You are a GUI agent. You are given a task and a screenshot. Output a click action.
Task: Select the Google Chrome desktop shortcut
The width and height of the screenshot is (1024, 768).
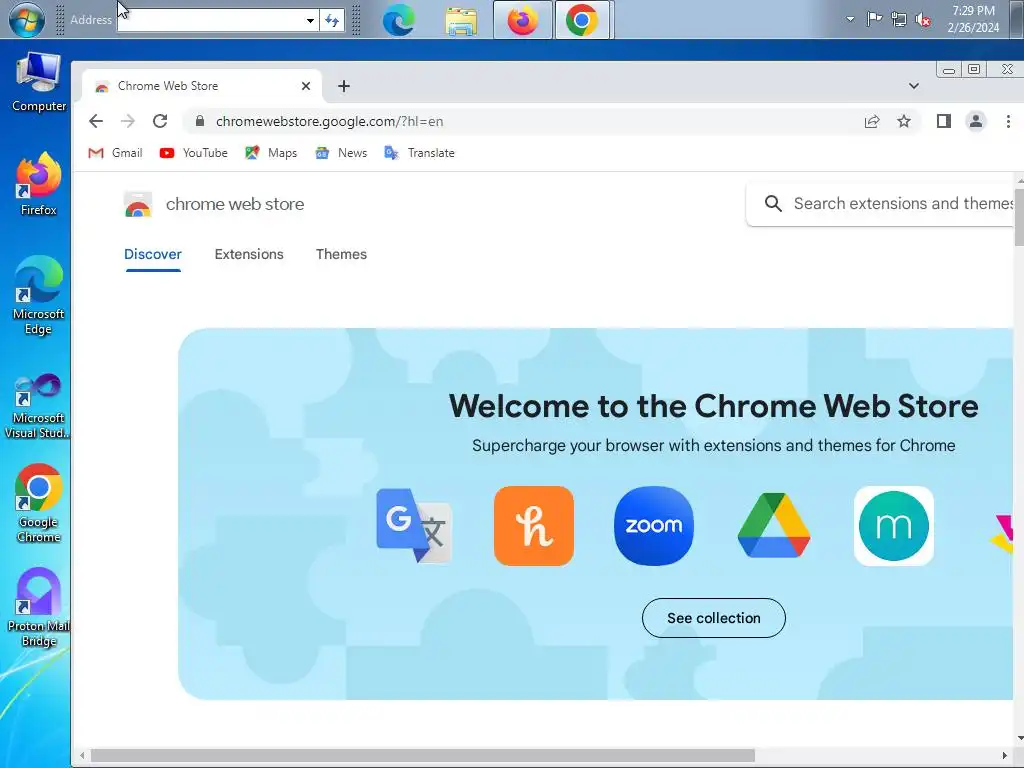[x=39, y=504]
